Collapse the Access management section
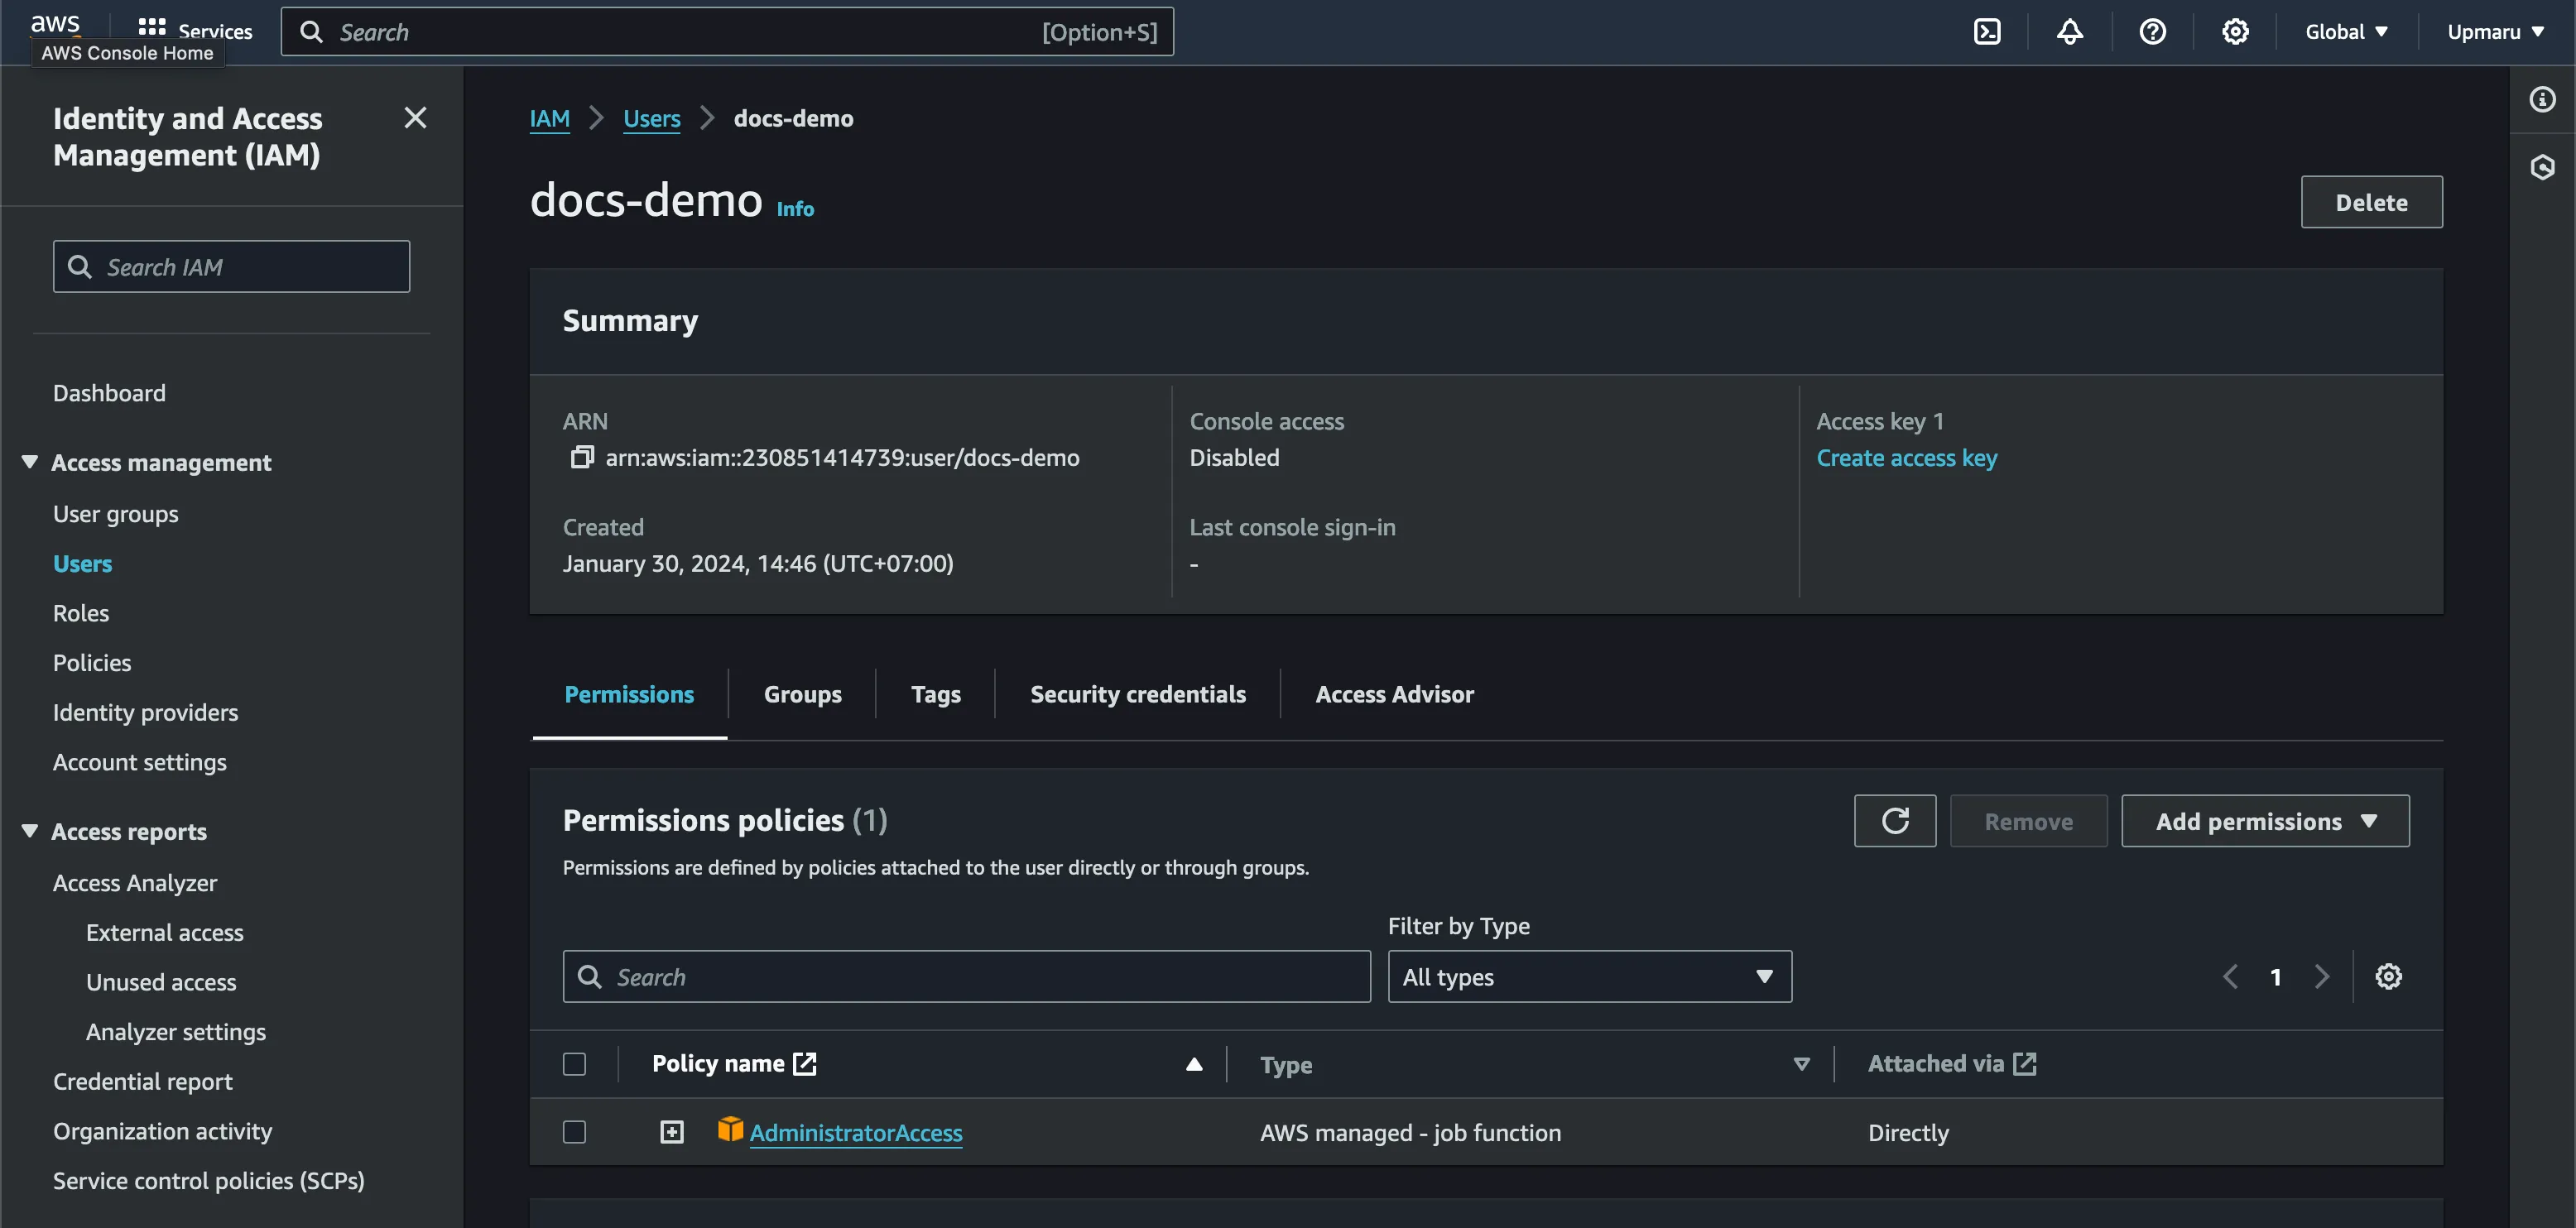This screenshot has width=2576, height=1228. [x=30, y=462]
